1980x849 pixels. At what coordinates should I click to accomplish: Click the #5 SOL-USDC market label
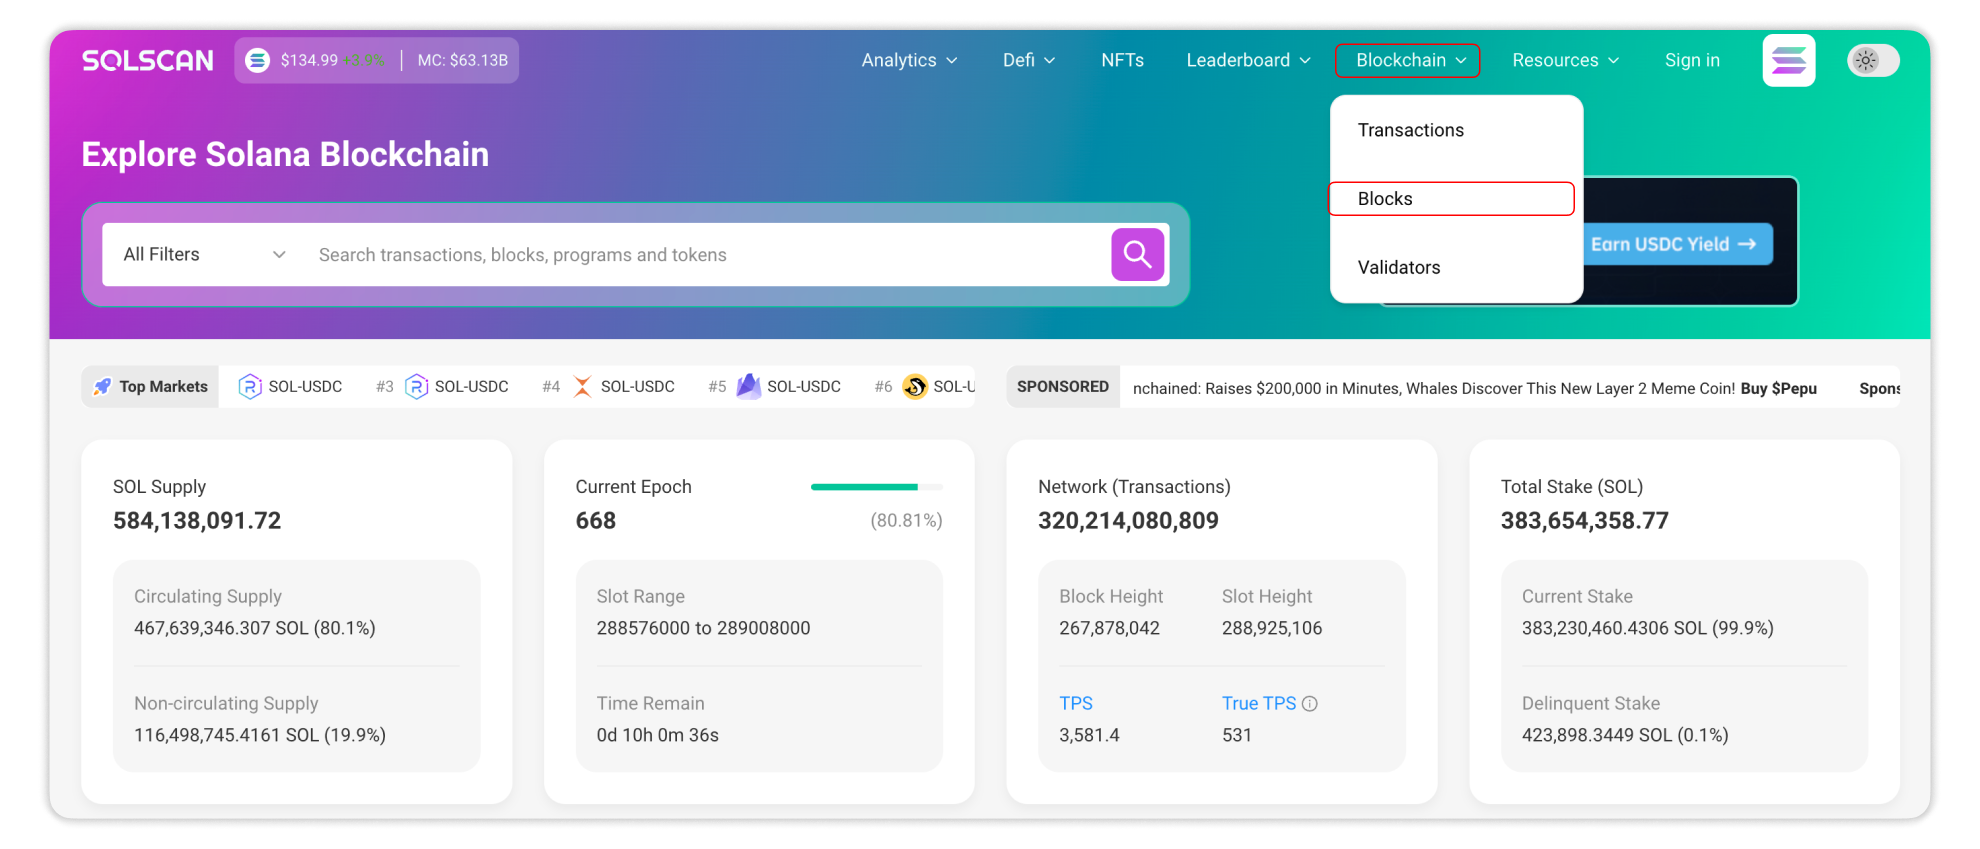pyautogui.click(x=804, y=387)
